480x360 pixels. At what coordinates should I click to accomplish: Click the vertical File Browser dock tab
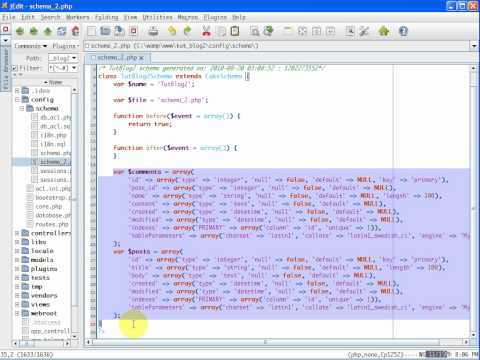[x=6, y=69]
